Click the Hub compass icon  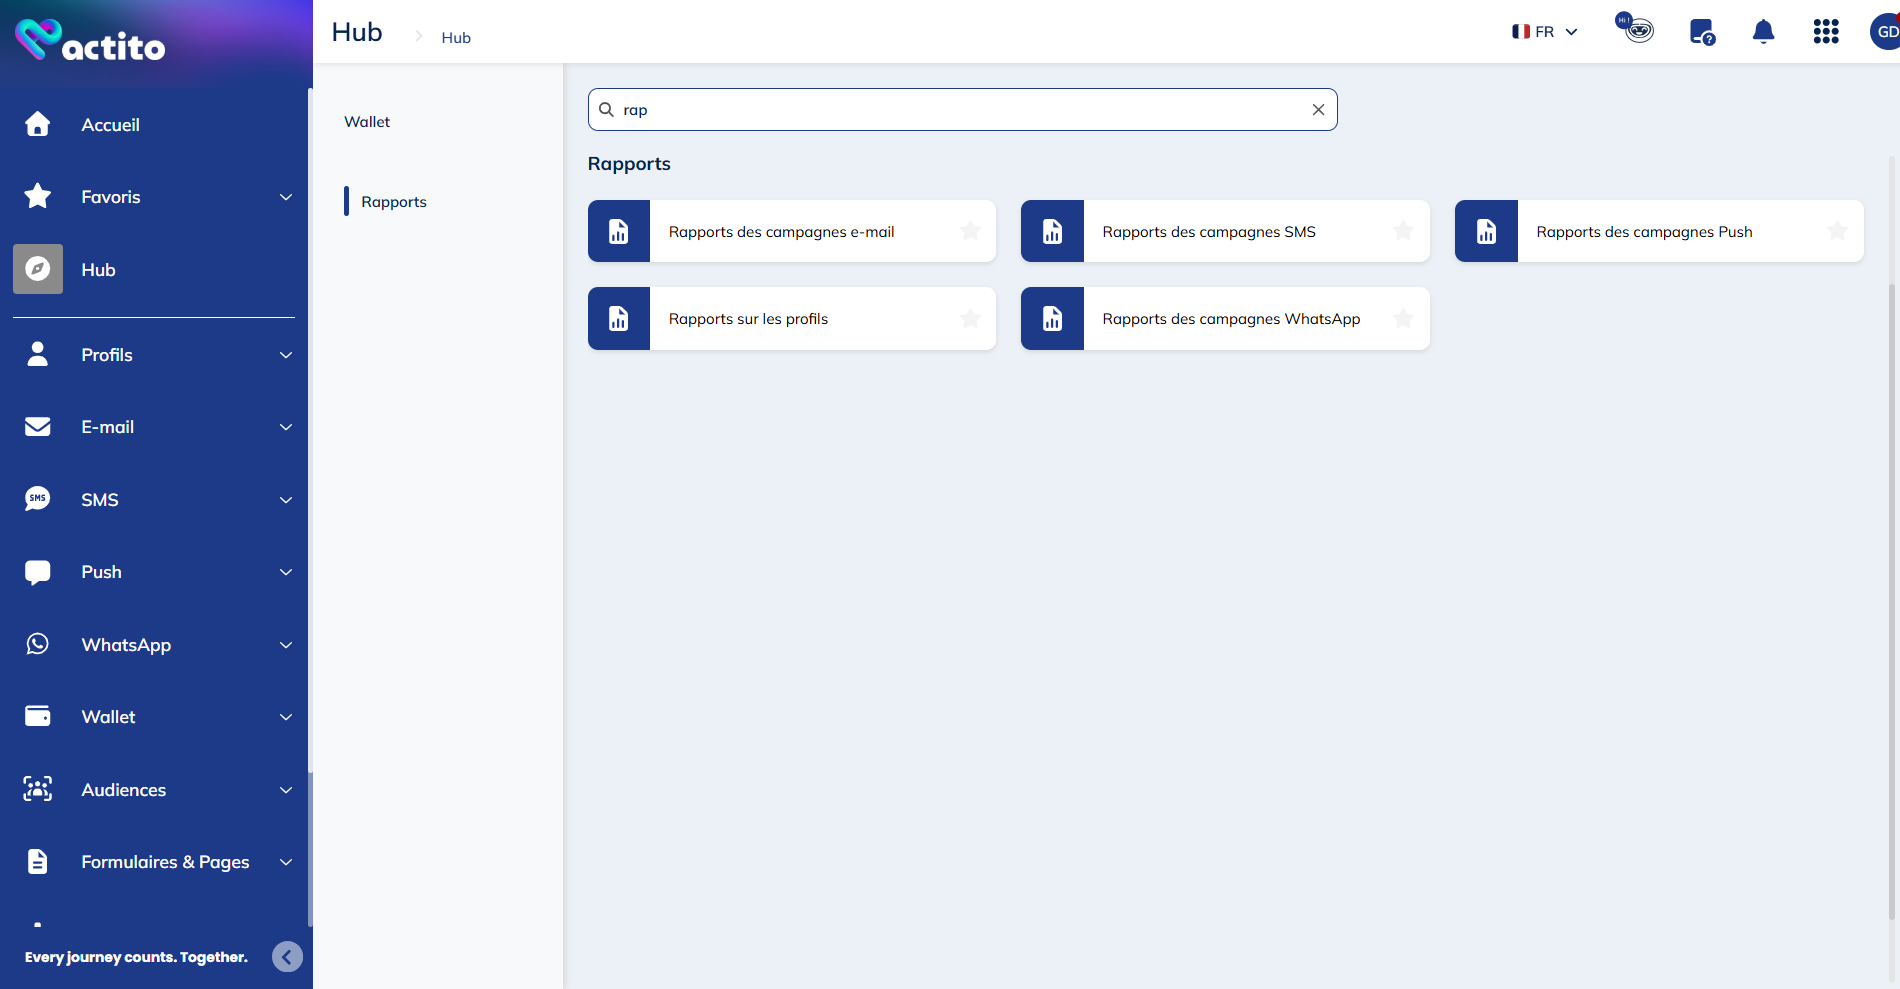[38, 269]
